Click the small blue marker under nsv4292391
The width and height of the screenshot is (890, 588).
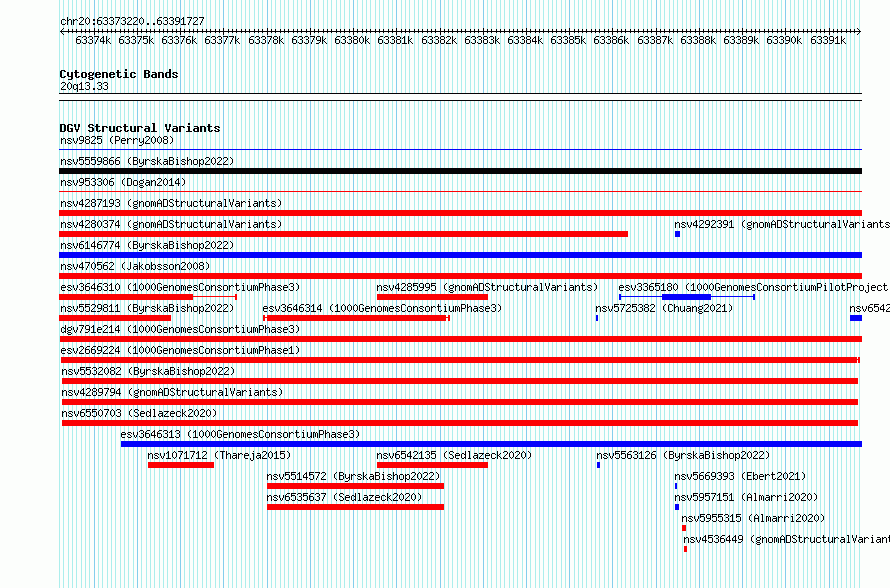[677, 234]
